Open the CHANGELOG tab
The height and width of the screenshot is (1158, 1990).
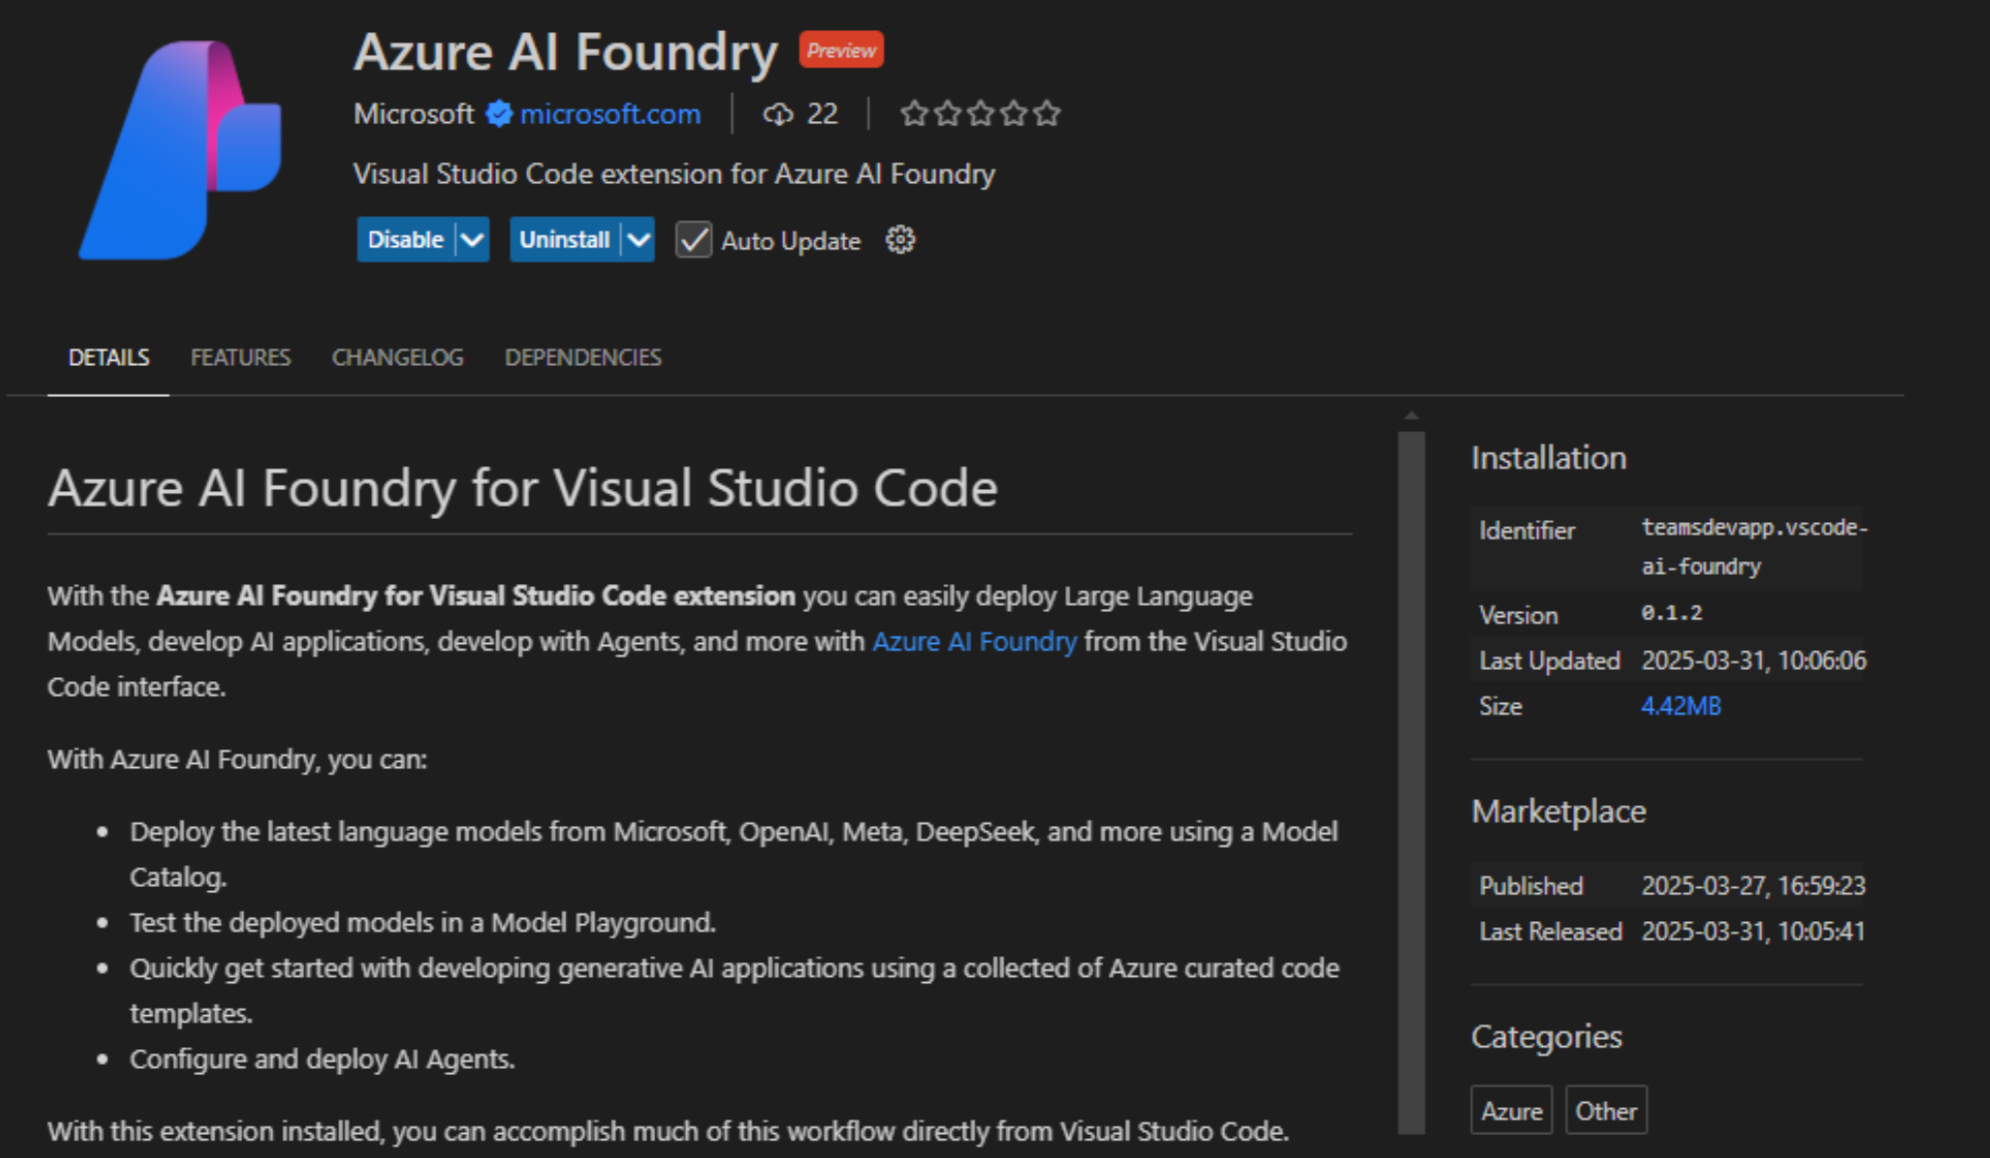(x=397, y=357)
